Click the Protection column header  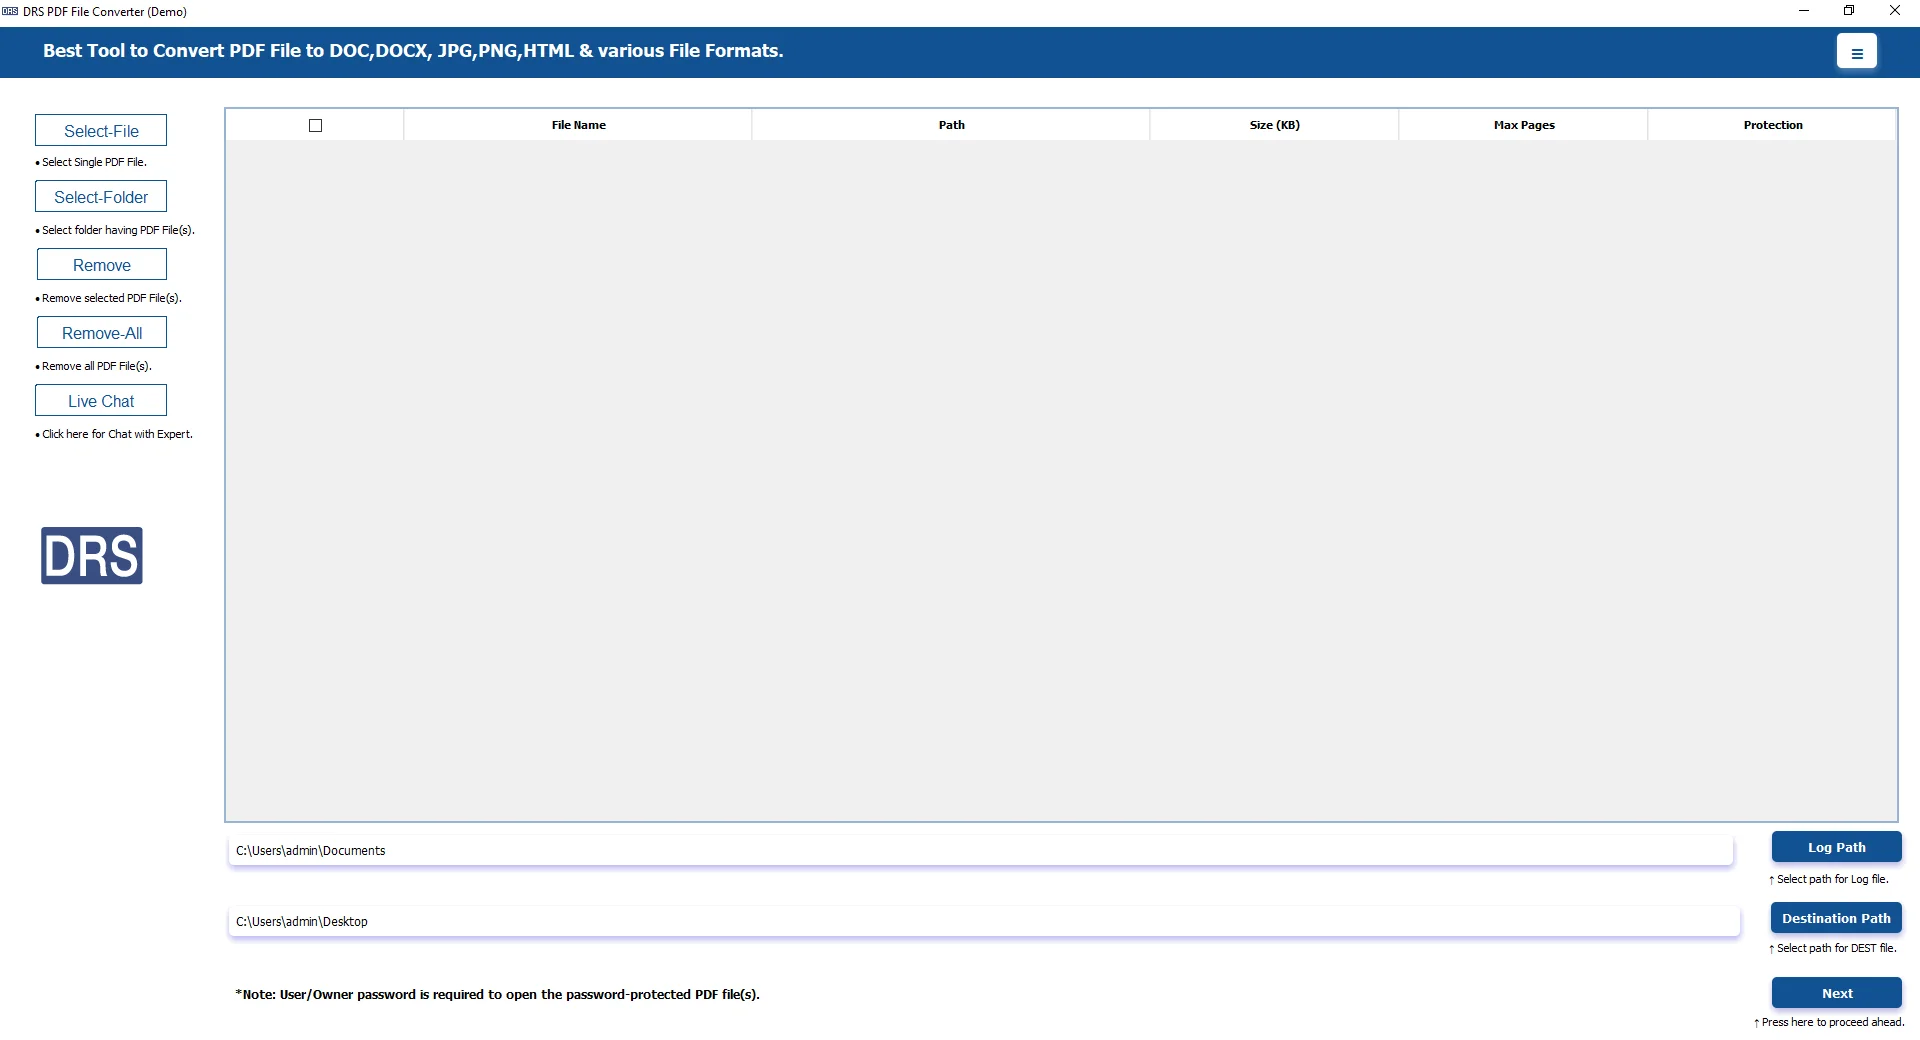click(x=1772, y=125)
